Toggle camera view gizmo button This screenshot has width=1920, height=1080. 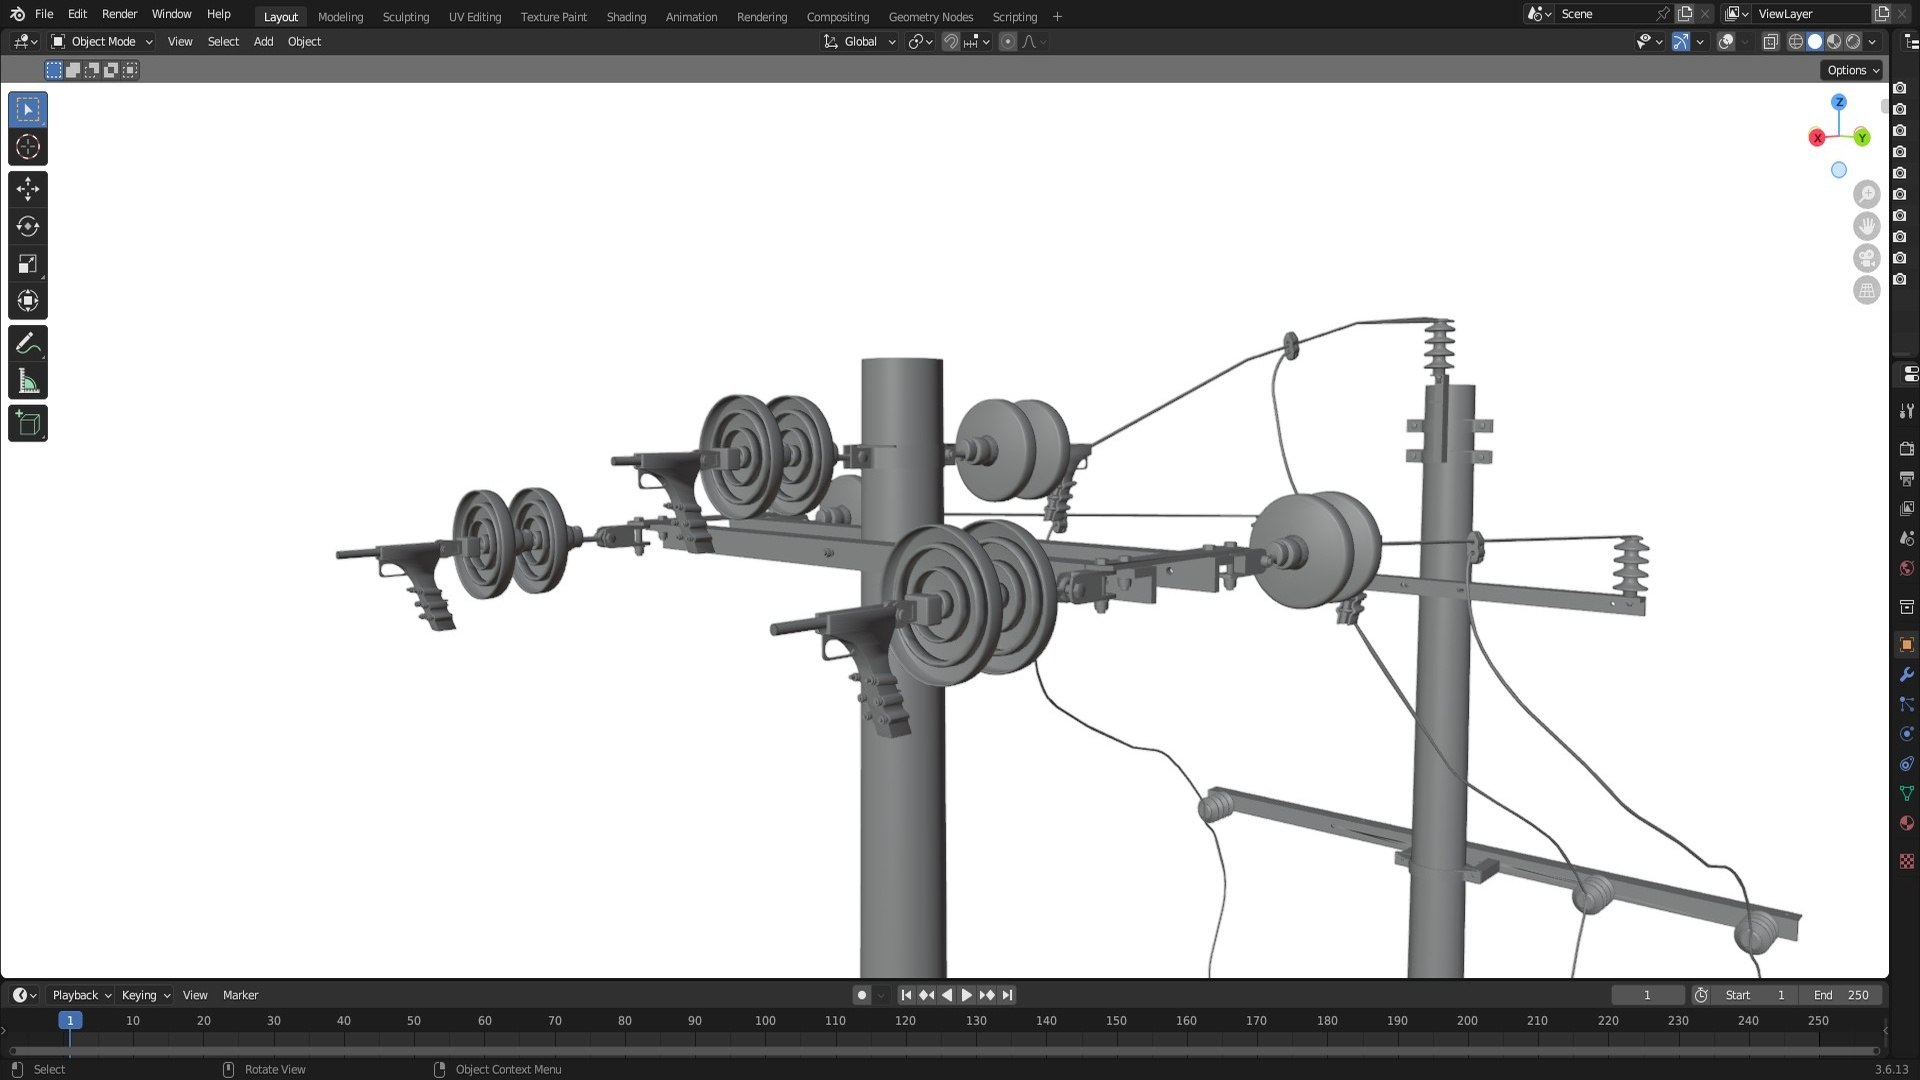tap(1866, 258)
